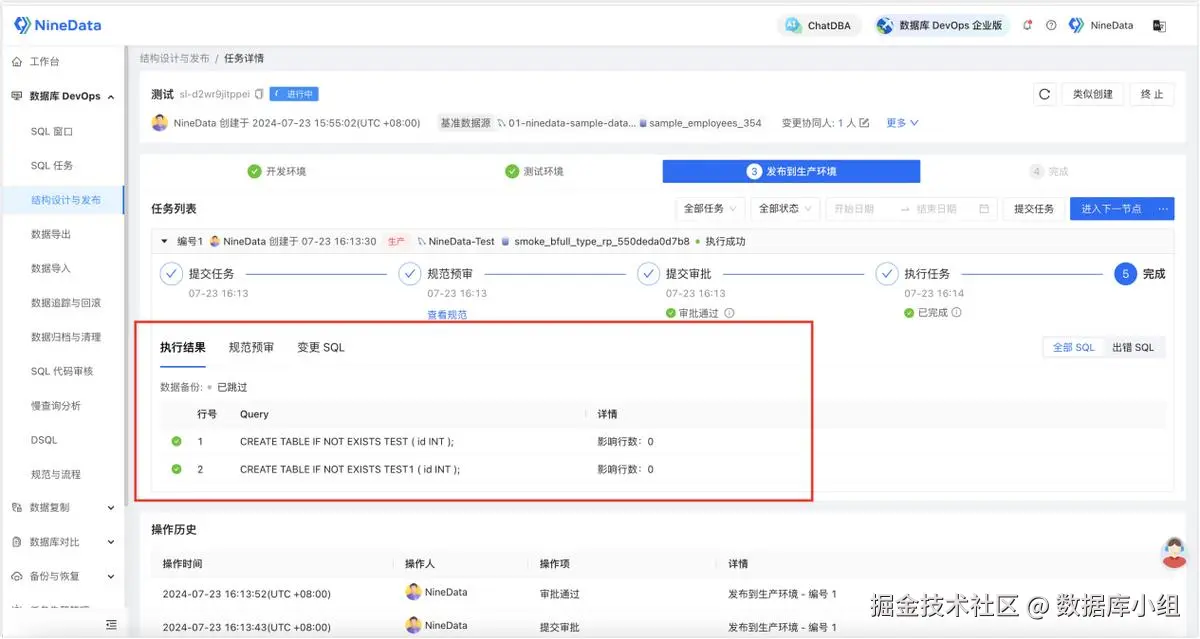
Task: Select the 开发环境 stage
Action: click(x=277, y=171)
